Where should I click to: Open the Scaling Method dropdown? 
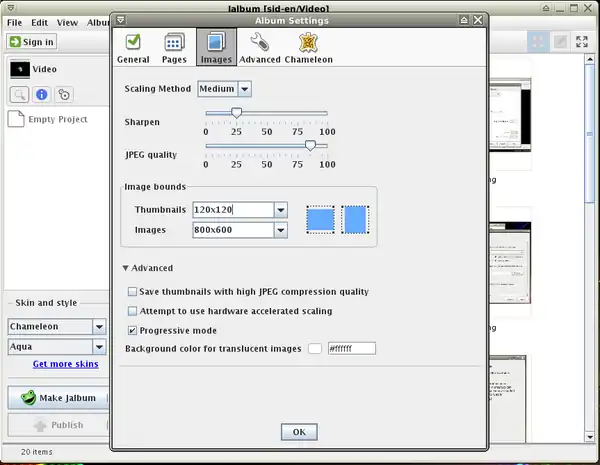pyautogui.click(x=244, y=89)
